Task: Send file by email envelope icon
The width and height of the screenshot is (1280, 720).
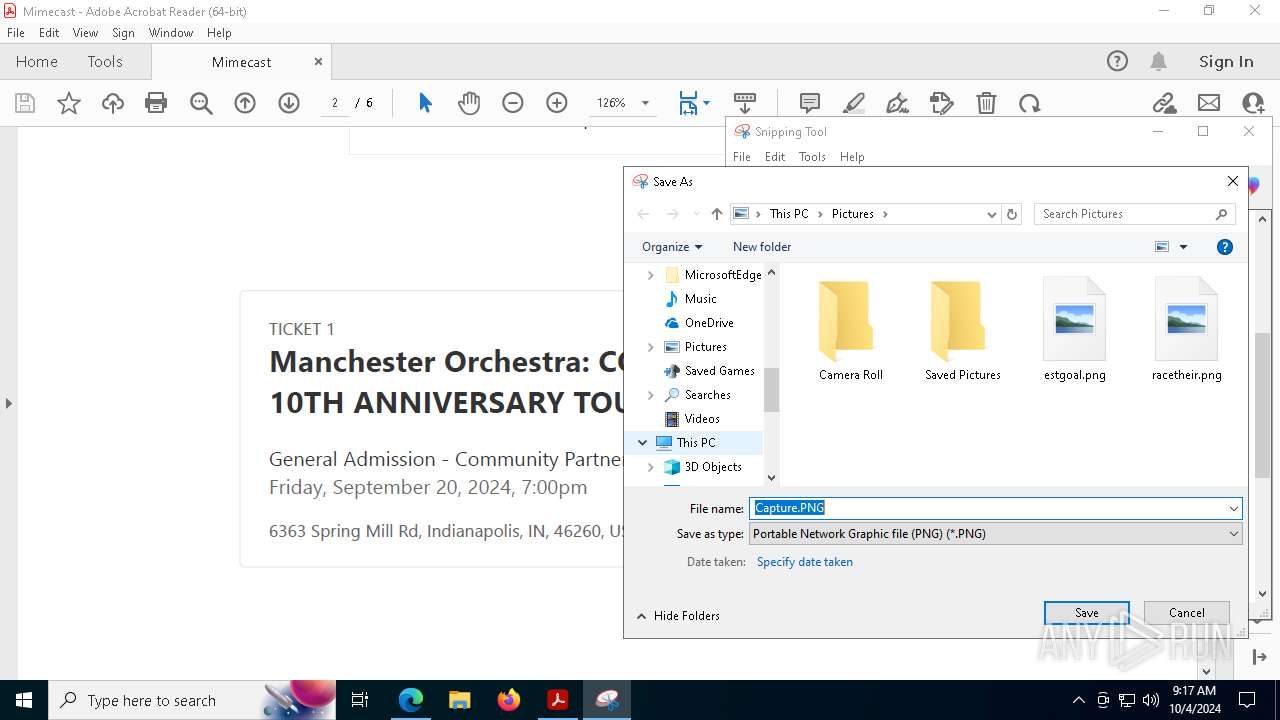Action: coord(1209,103)
